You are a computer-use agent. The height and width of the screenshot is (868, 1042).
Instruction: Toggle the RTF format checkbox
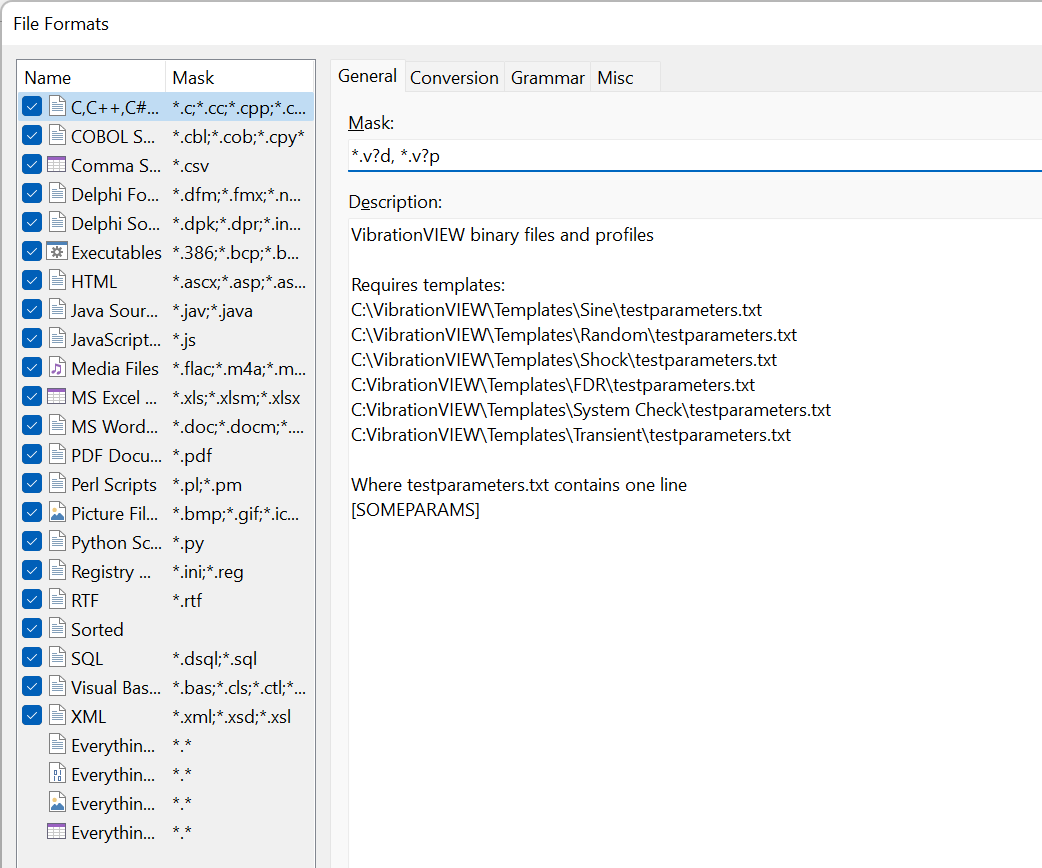click(32, 601)
